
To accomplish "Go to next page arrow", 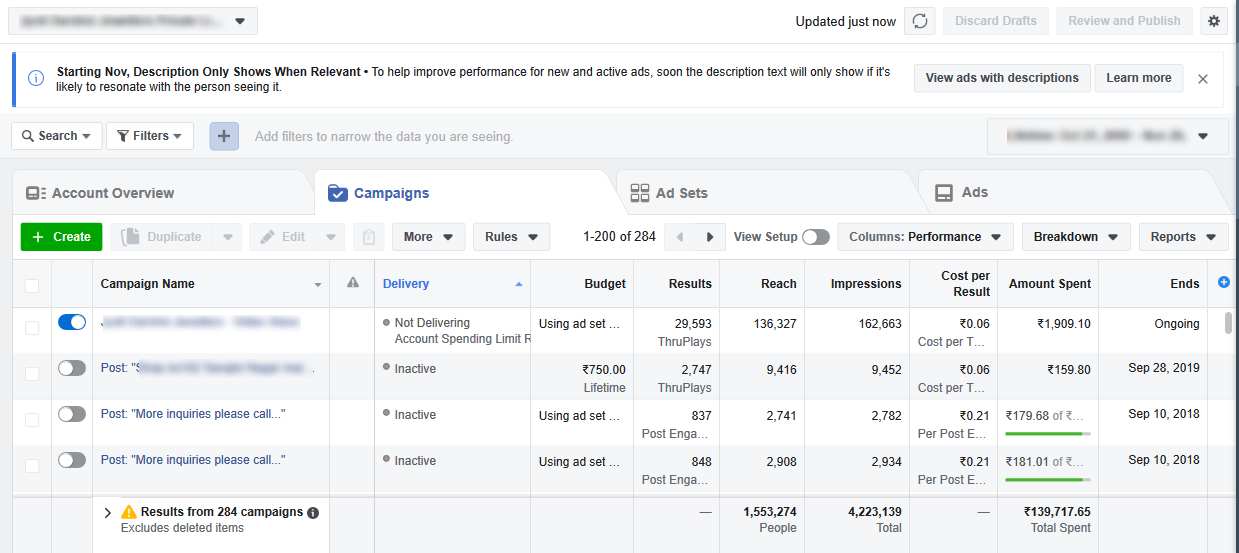I will [x=710, y=237].
